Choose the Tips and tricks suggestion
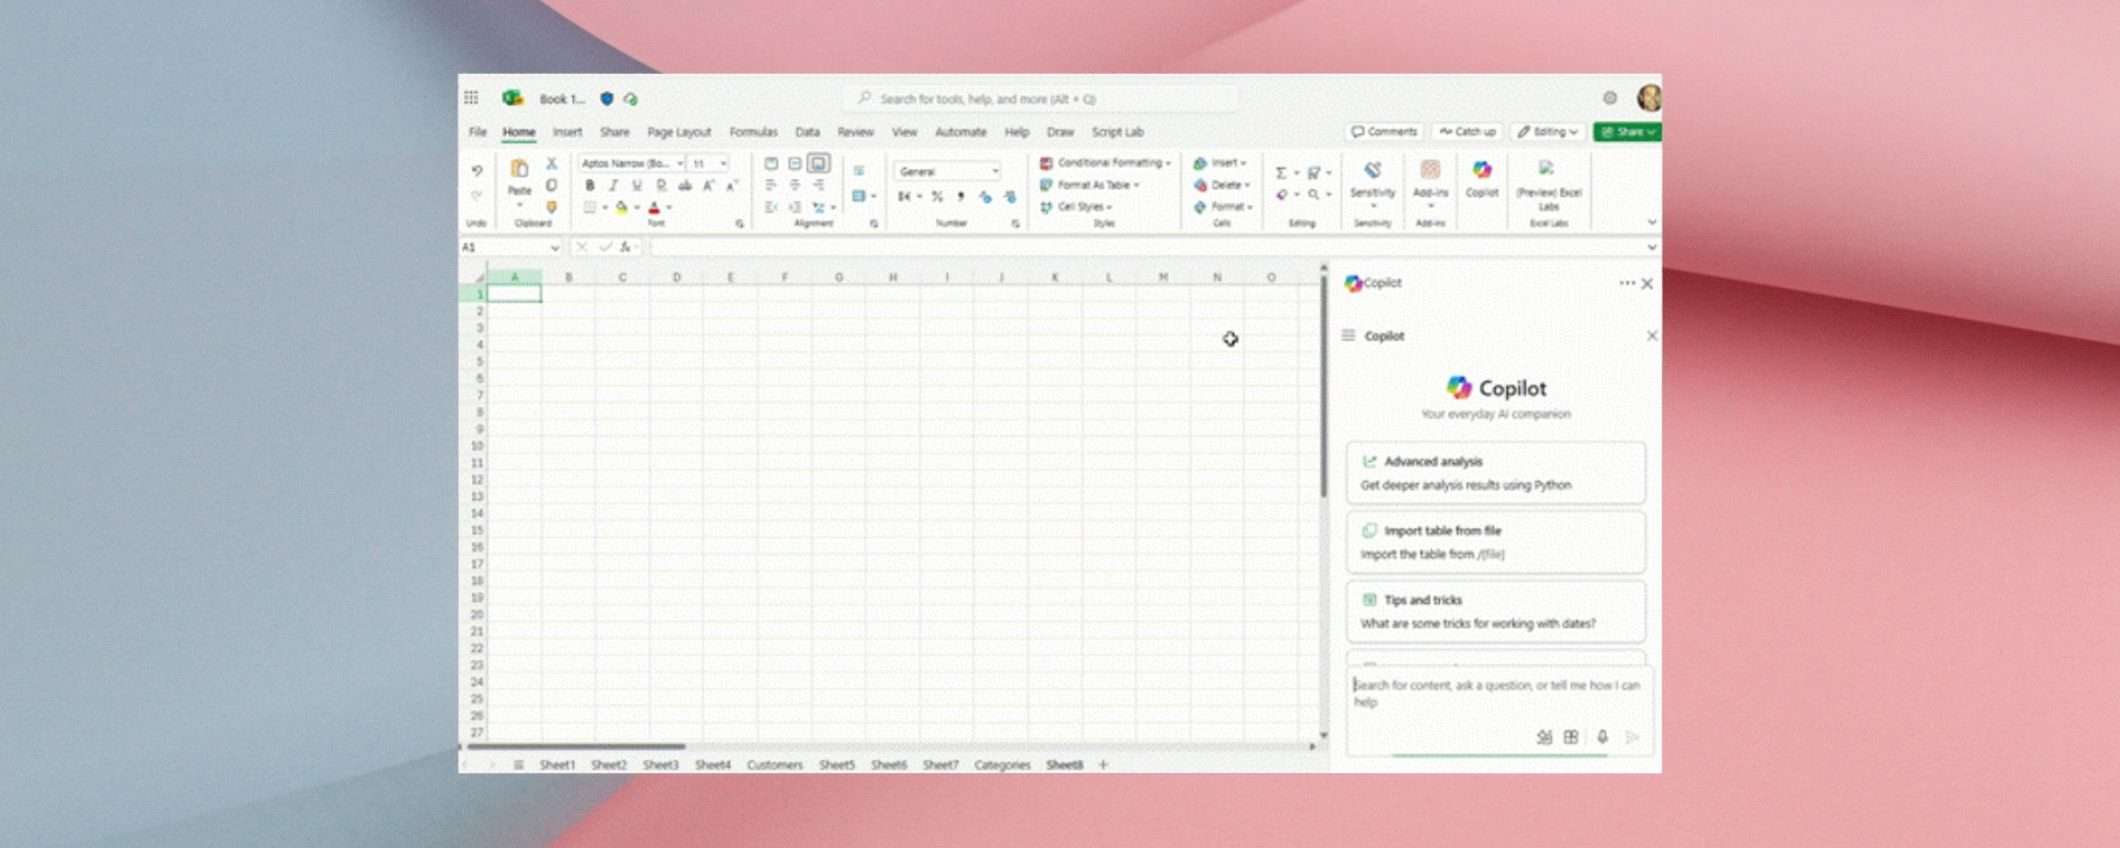2120x848 pixels. (1495, 611)
